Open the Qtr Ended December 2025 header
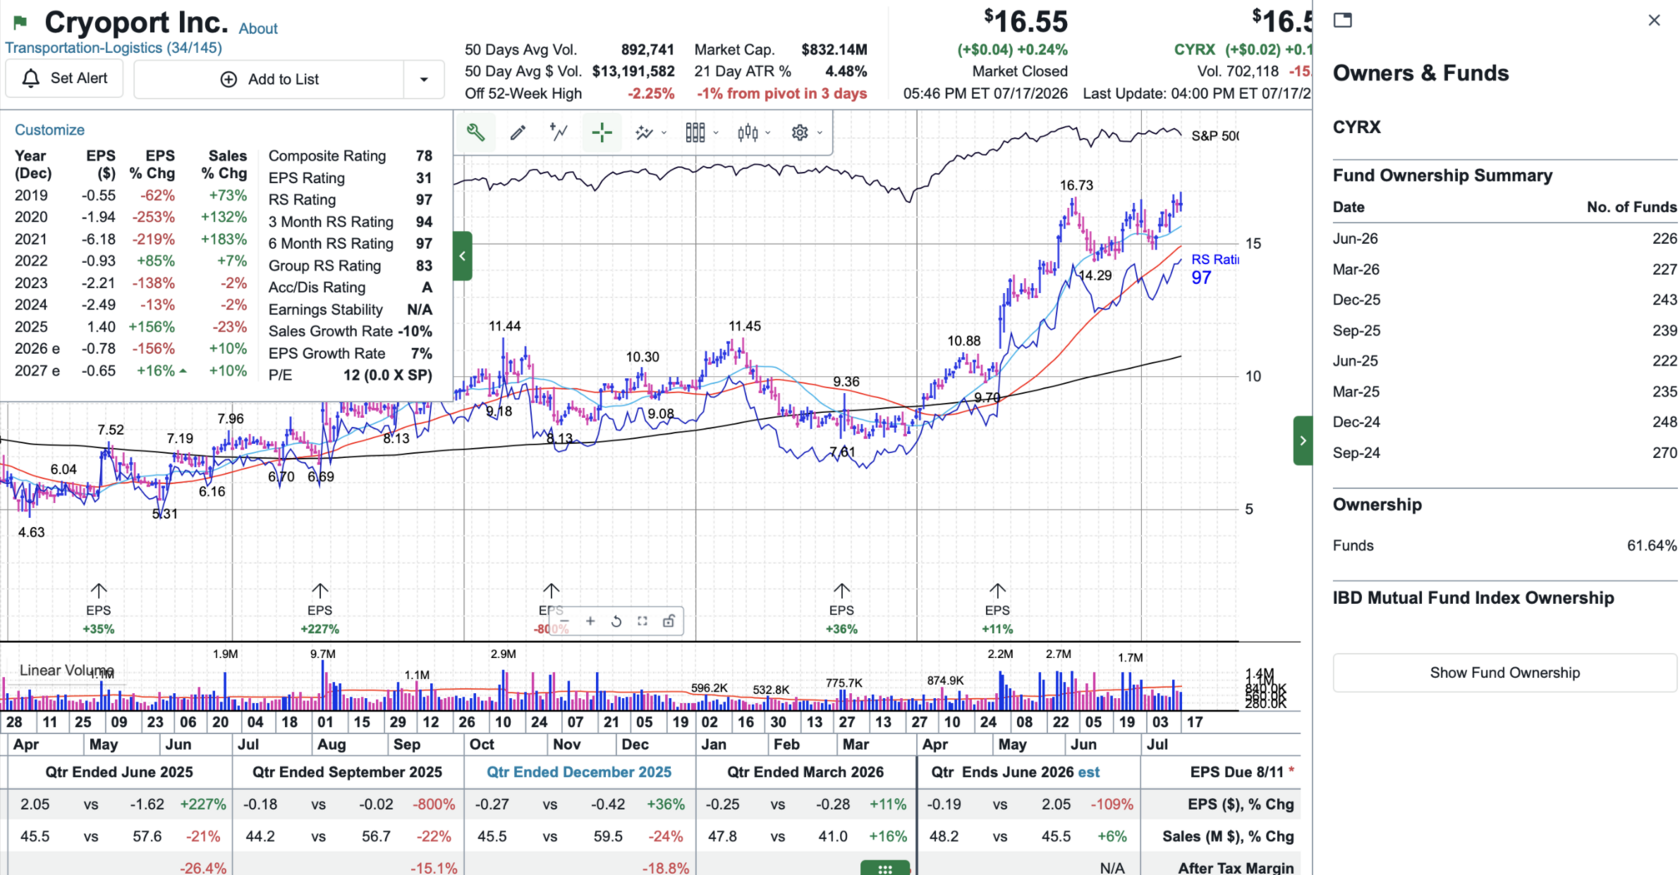The width and height of the screenshot is (1680, 875). pyautogui.click(x=579, y=772)
